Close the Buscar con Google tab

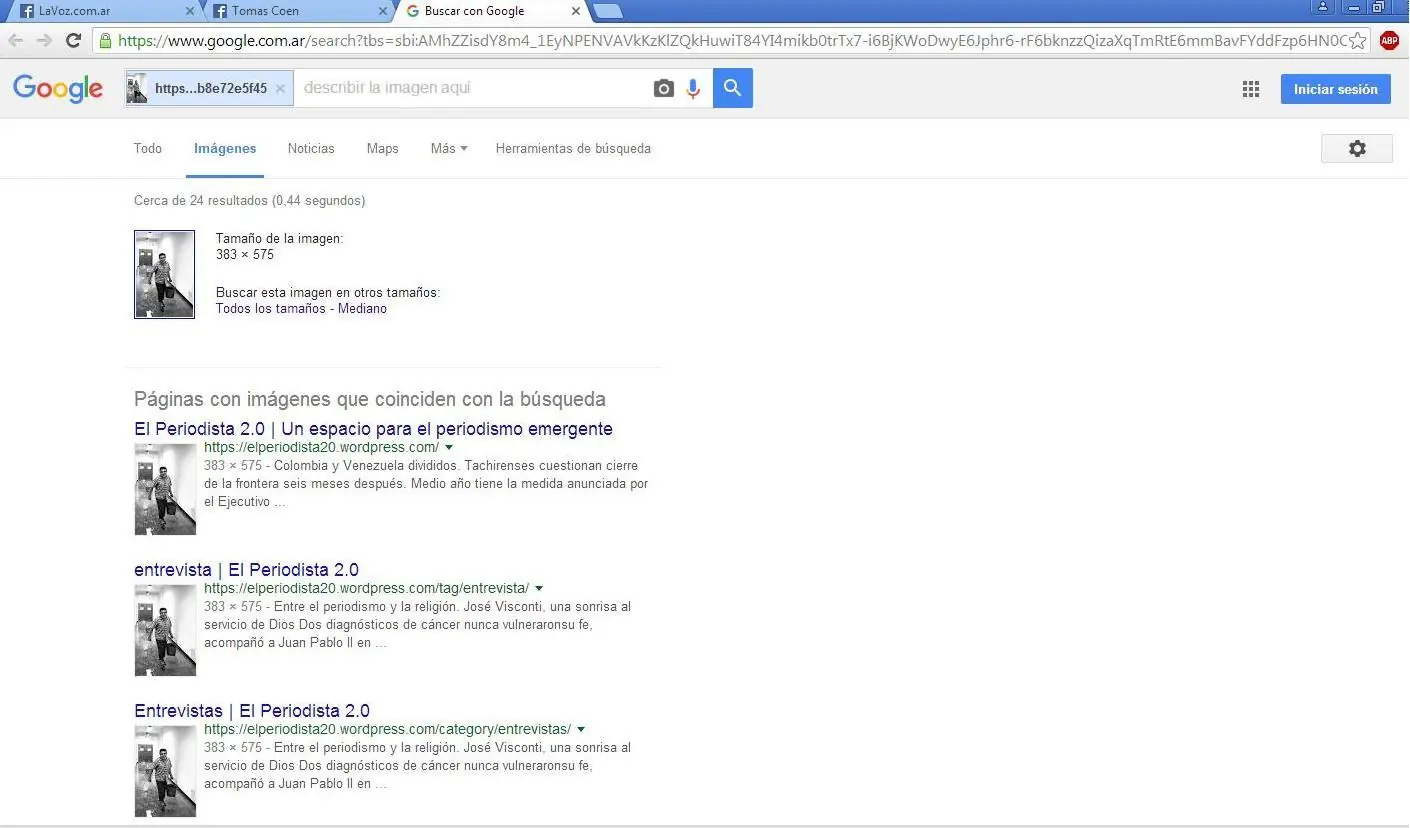[x=575, y=11]
